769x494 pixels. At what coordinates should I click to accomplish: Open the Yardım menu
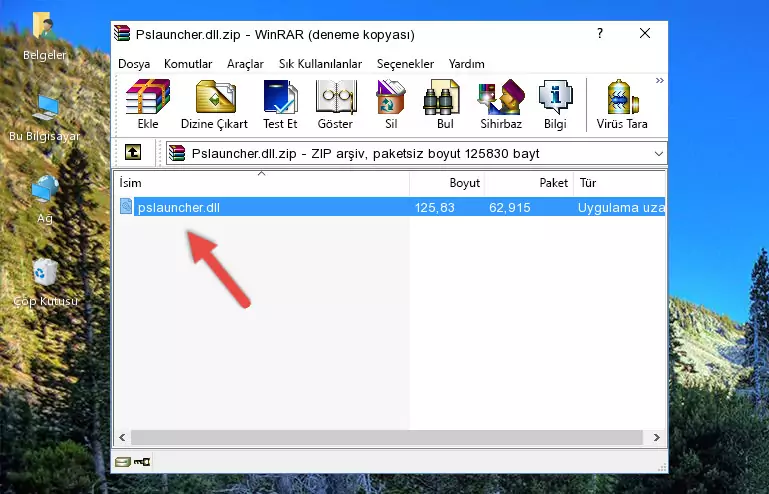click(466, 64)
